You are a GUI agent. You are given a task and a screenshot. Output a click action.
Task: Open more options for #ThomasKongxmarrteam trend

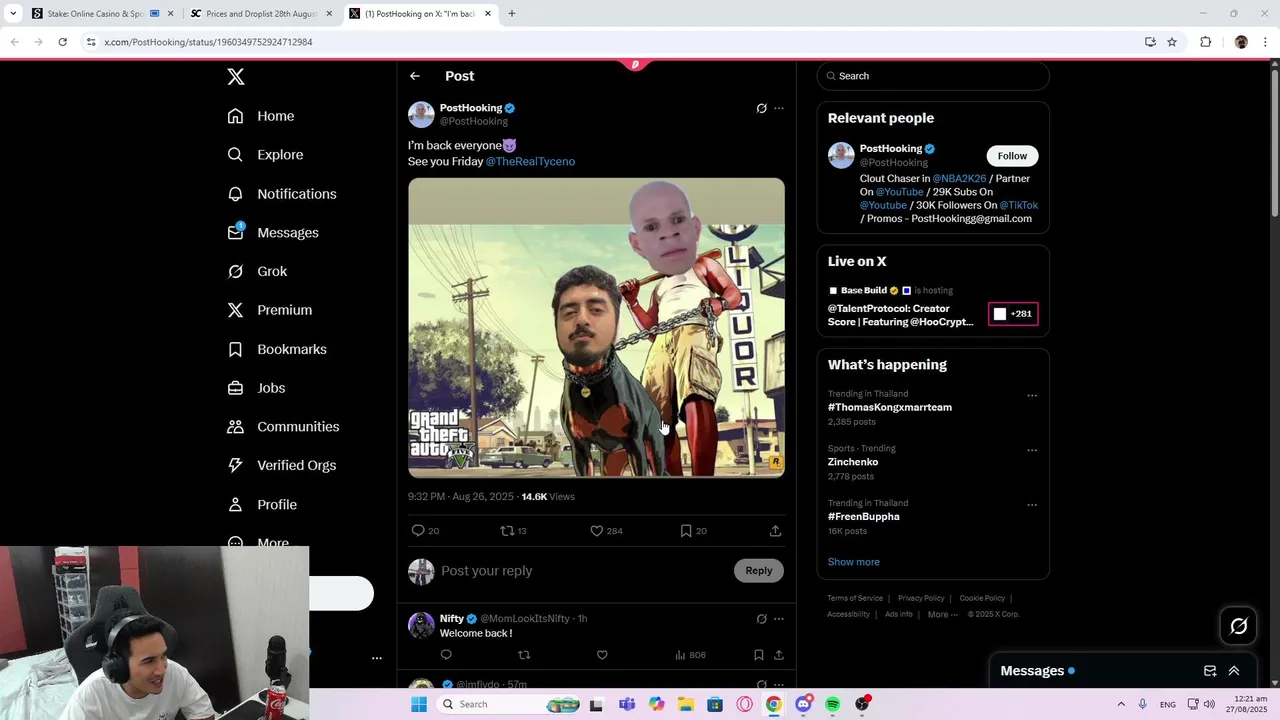pos(1032,396)
